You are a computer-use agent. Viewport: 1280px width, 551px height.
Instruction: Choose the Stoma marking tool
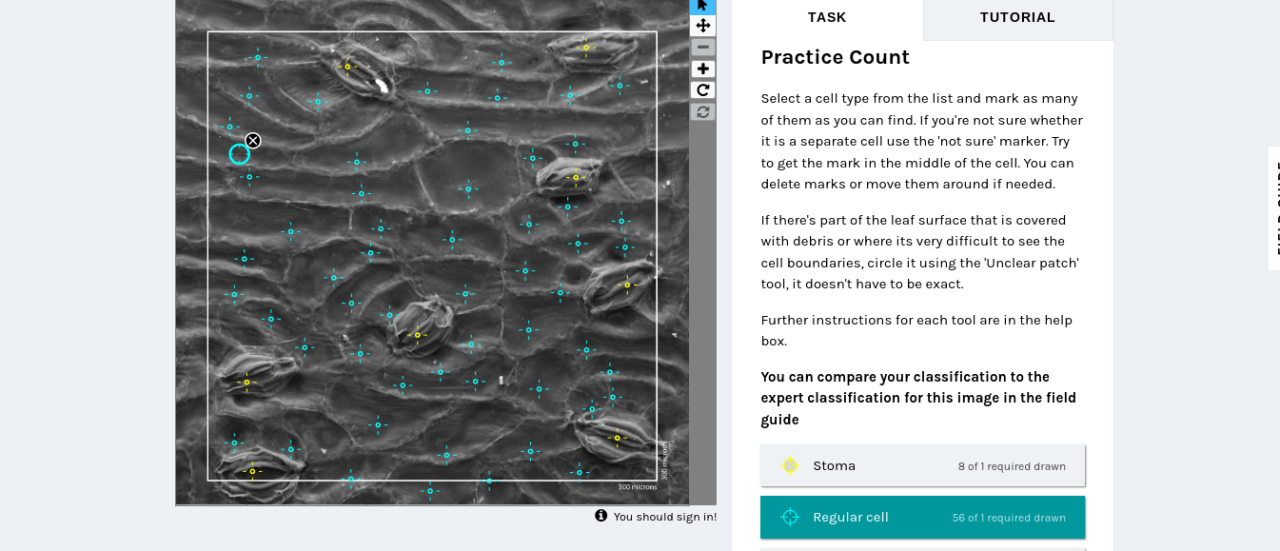coord(922,466)
